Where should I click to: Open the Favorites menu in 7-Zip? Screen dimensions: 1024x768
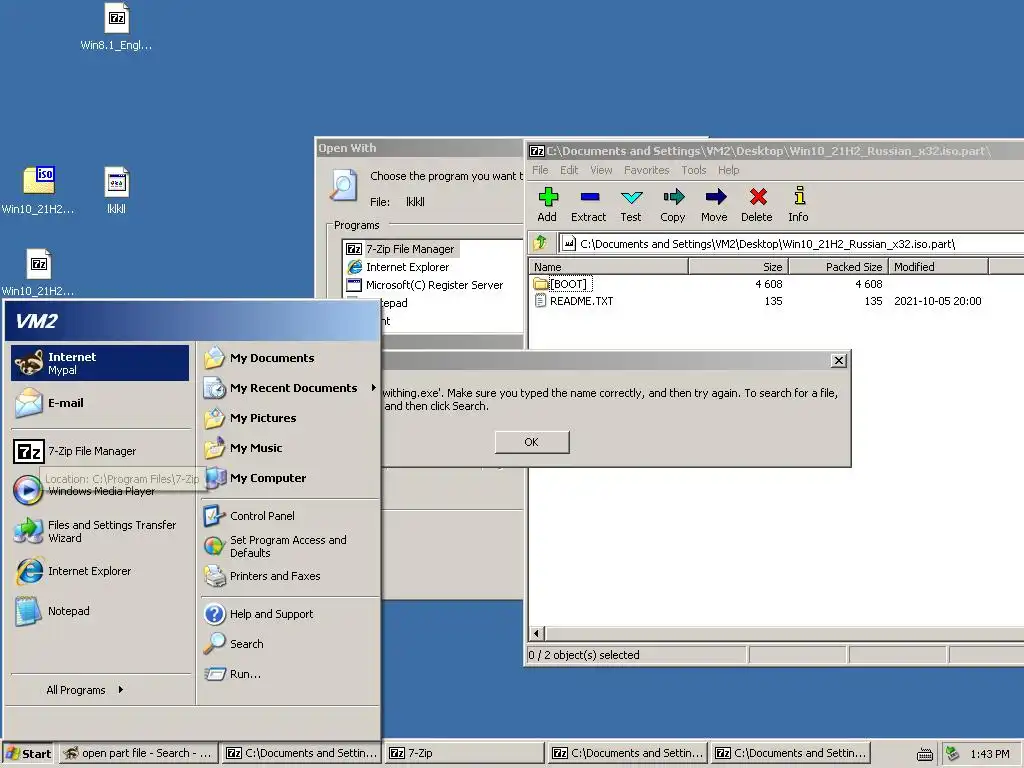coord(647,170)
